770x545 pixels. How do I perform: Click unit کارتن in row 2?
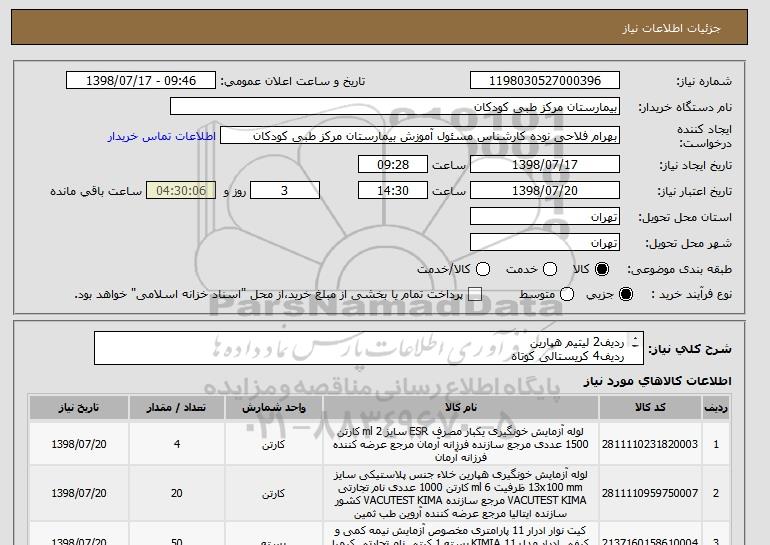[274, 494]
